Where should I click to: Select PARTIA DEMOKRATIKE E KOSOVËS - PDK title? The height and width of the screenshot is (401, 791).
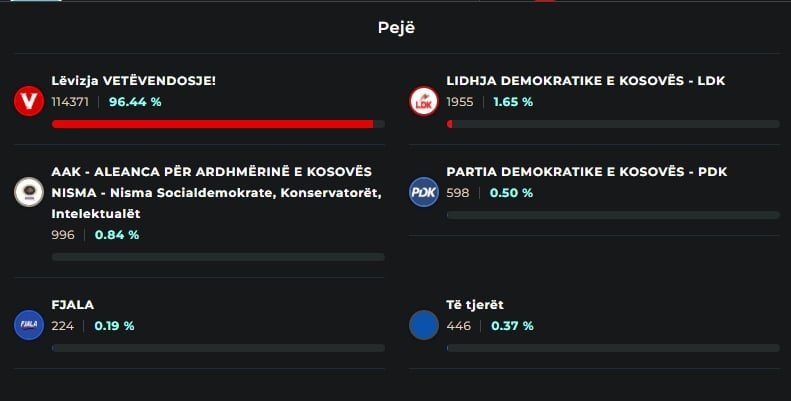586,171
